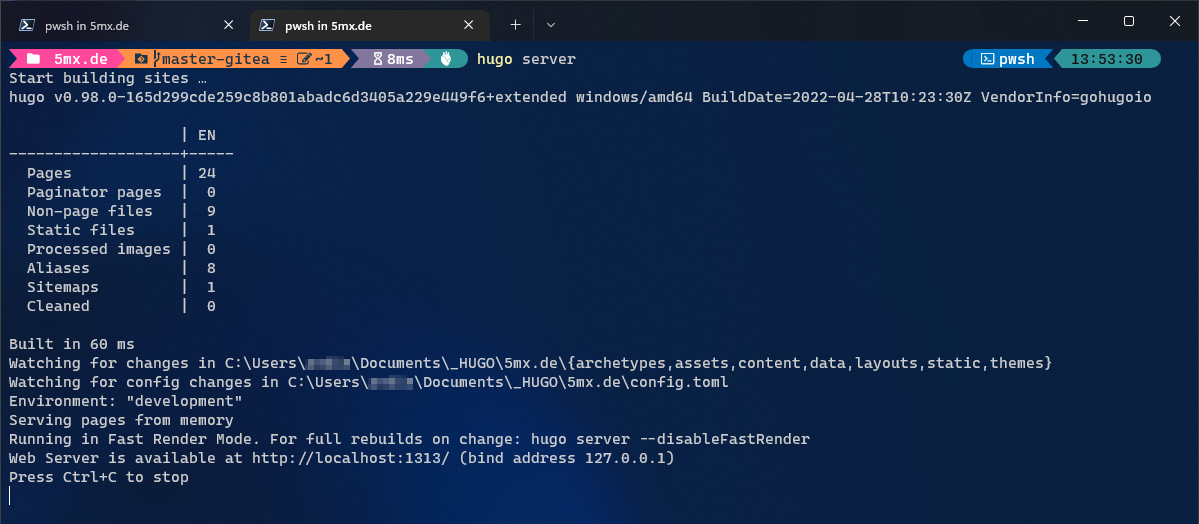1199x524 pixels.
Task: Close the active pwsh terminal tab
Action: pos(469,25)
